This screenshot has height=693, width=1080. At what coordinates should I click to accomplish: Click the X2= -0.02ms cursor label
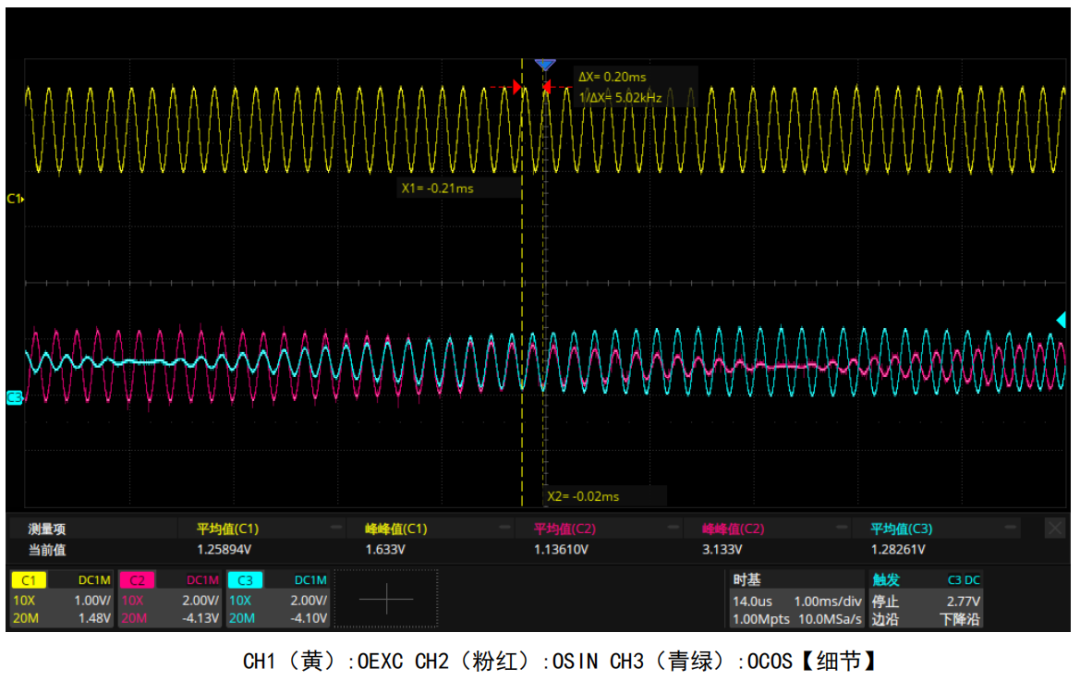583,496
